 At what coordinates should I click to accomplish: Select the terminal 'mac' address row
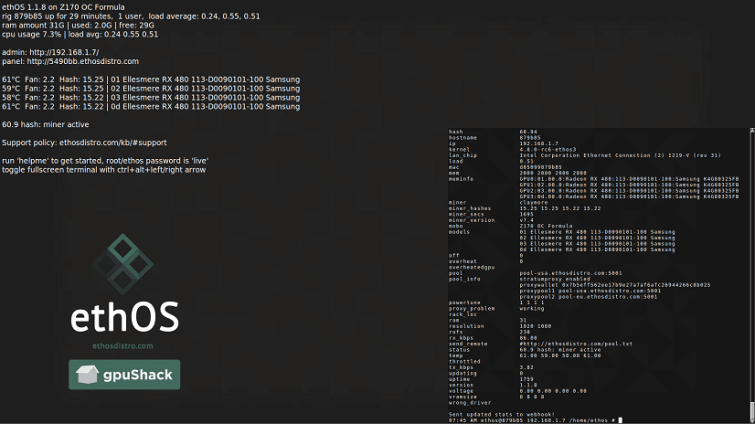505,167
